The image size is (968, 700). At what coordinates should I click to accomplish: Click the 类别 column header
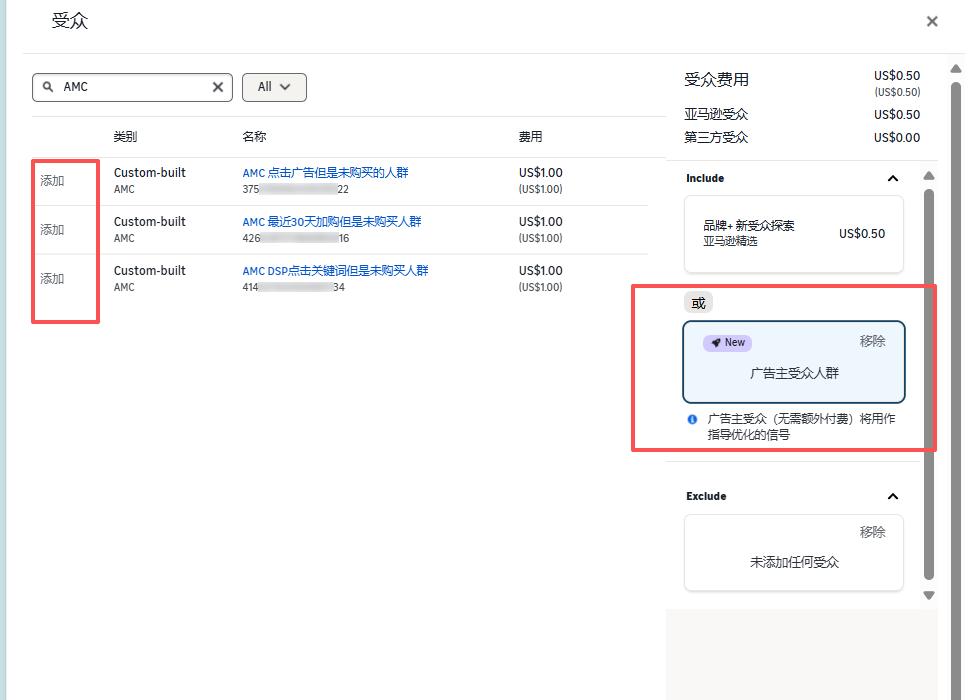[125, 137]
